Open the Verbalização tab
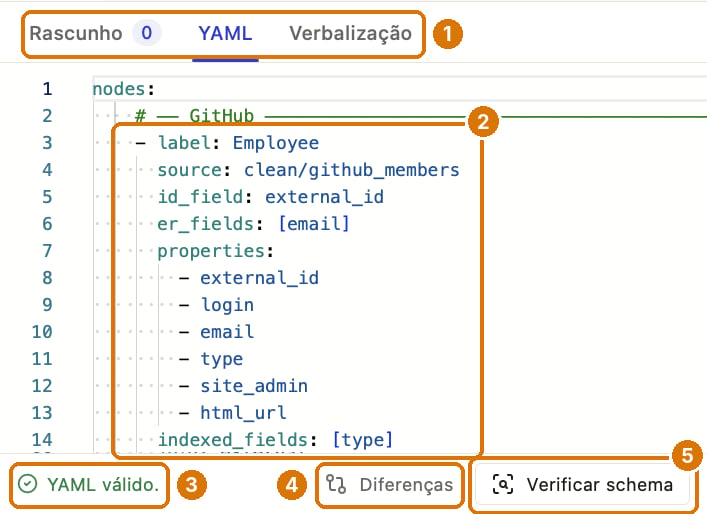 click(x=350, y=33)
